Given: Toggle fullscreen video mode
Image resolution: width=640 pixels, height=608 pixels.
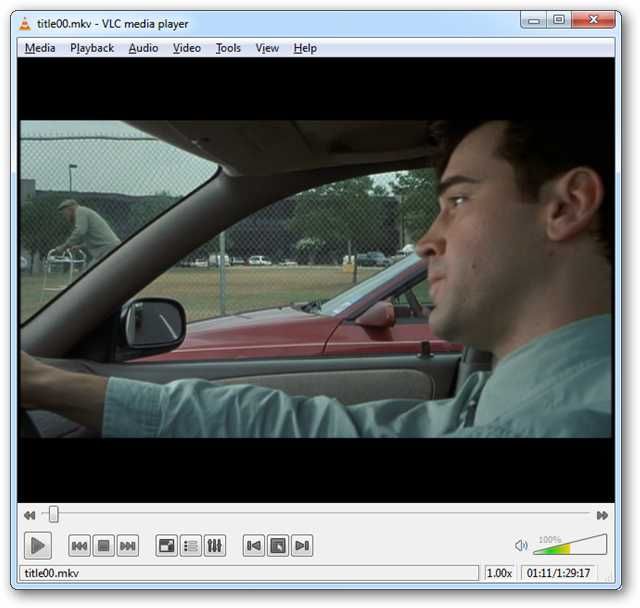Looking at the screenshot, I should tap(167, 546).
